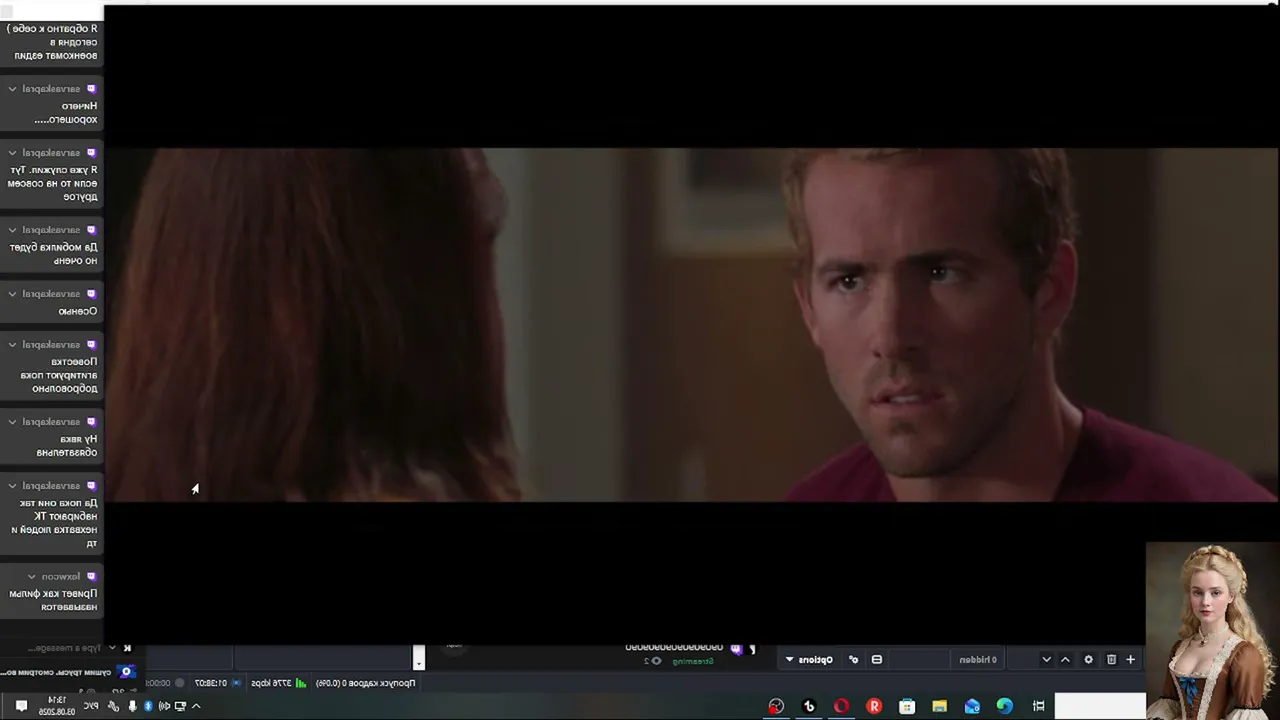
Task: Click the Twitch icon beside the channel name
Action: coord(736,648)
